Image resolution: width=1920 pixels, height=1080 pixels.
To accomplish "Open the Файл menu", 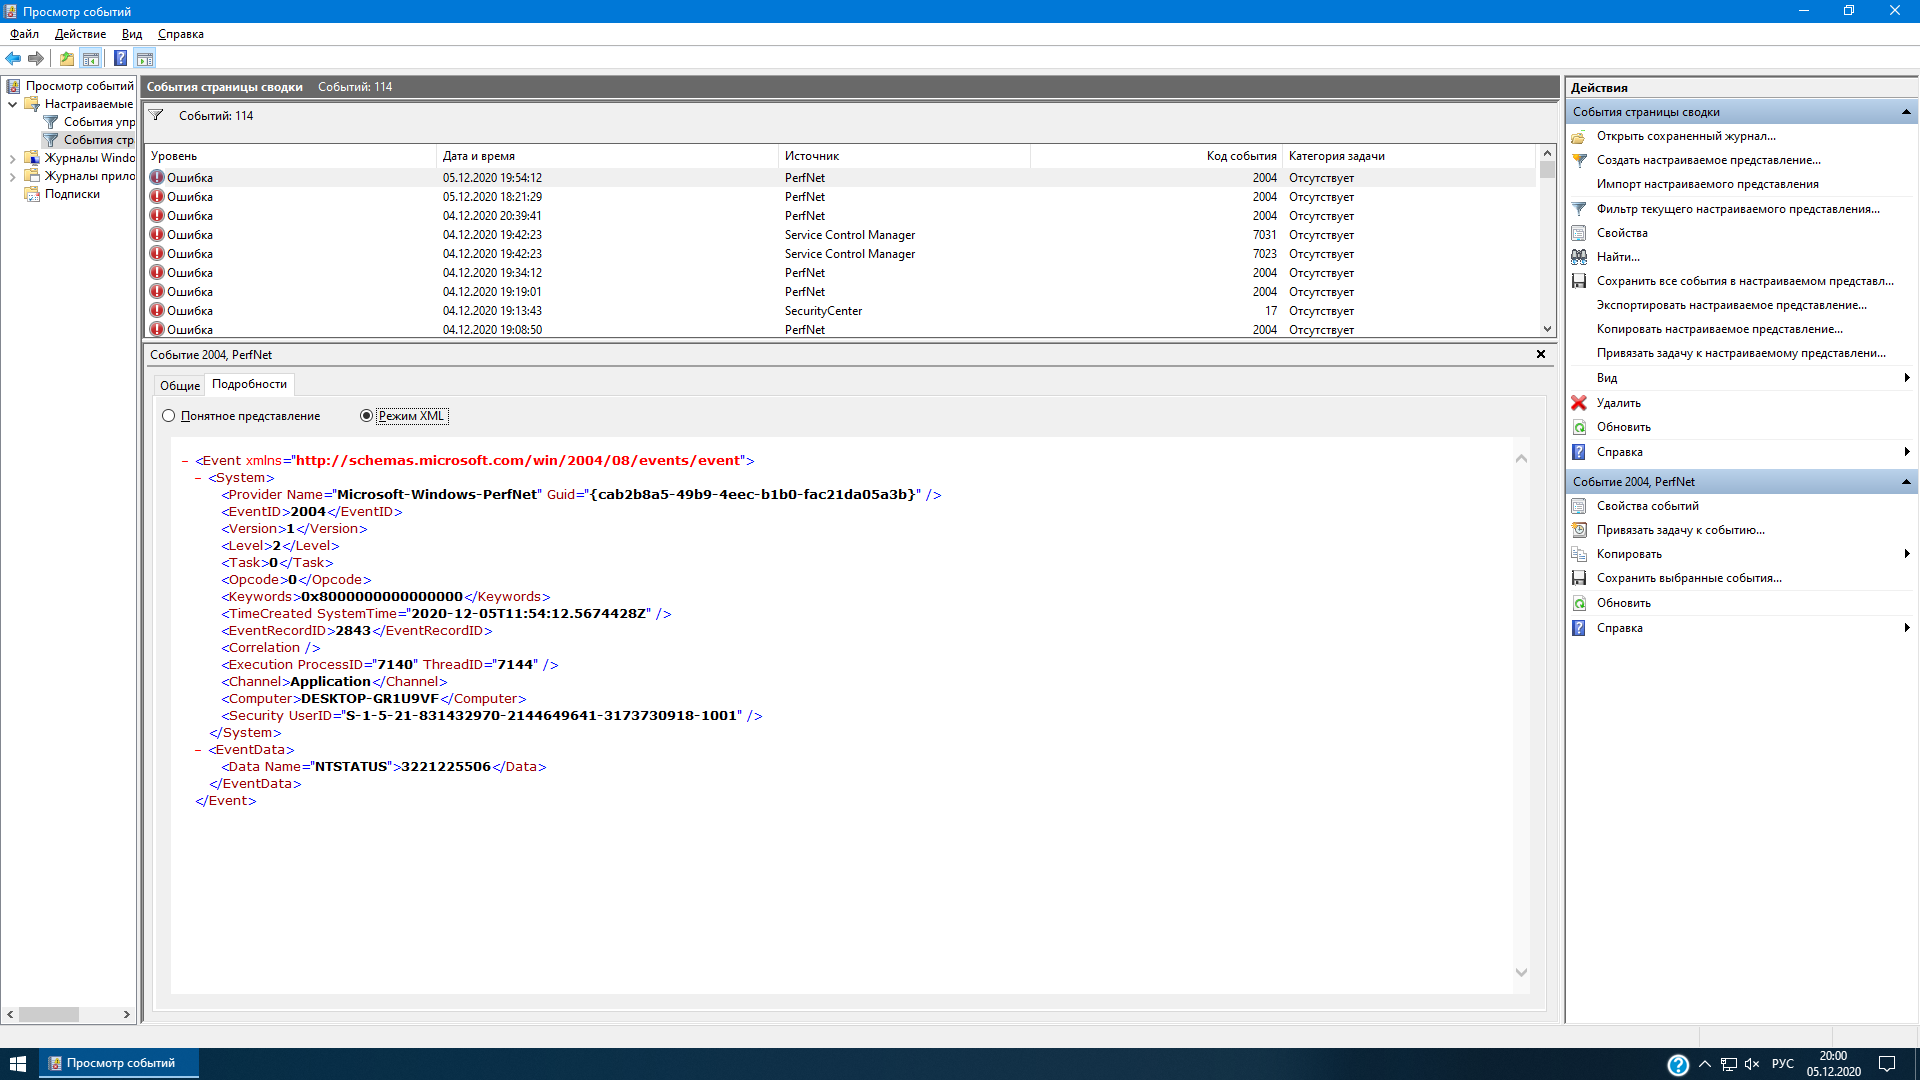I will [25, 34].
